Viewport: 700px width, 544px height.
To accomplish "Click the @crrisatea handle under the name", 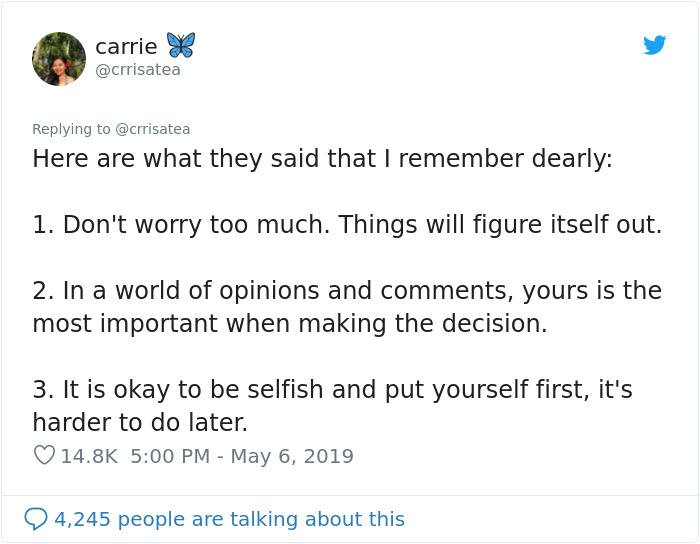I will tap(138, 70).
